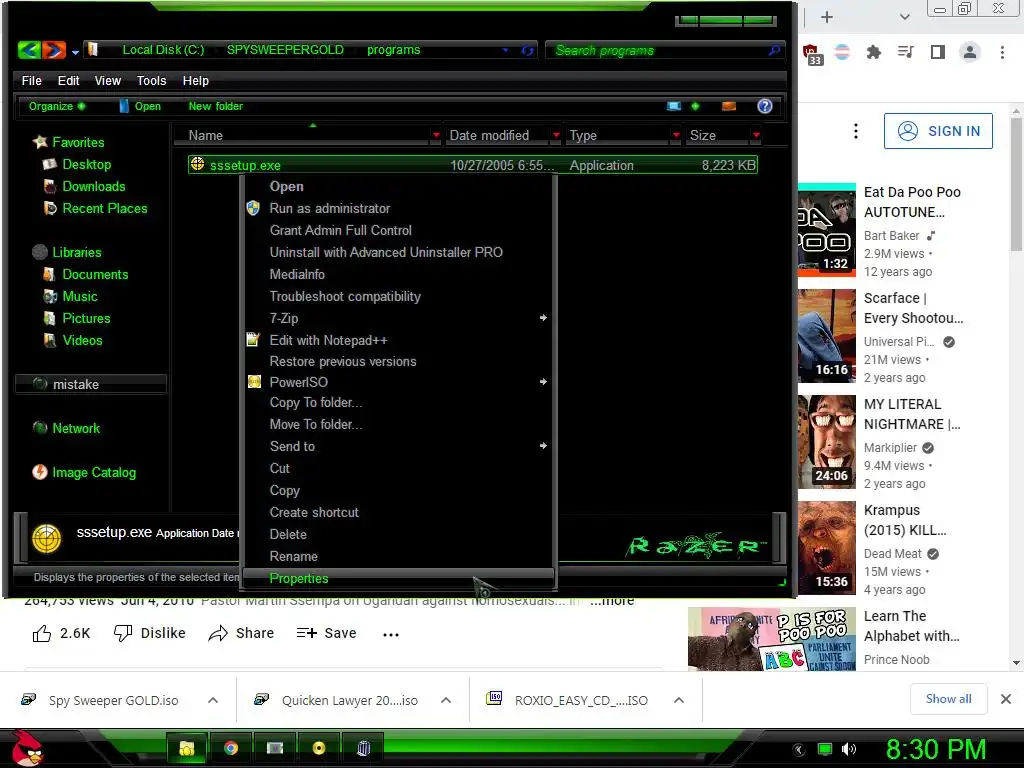This screenshot has width=1024, height=768.
Task: Open the Documents library
Action: [x=95, y=274]
